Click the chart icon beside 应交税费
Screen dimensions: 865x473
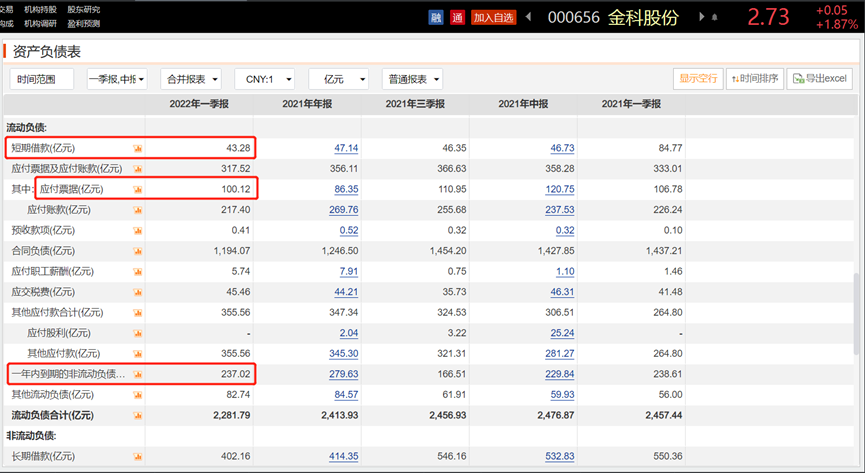tap(137, 292)
